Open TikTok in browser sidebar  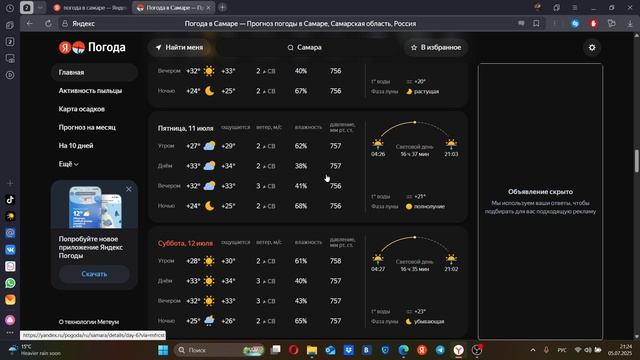(10, 200)
